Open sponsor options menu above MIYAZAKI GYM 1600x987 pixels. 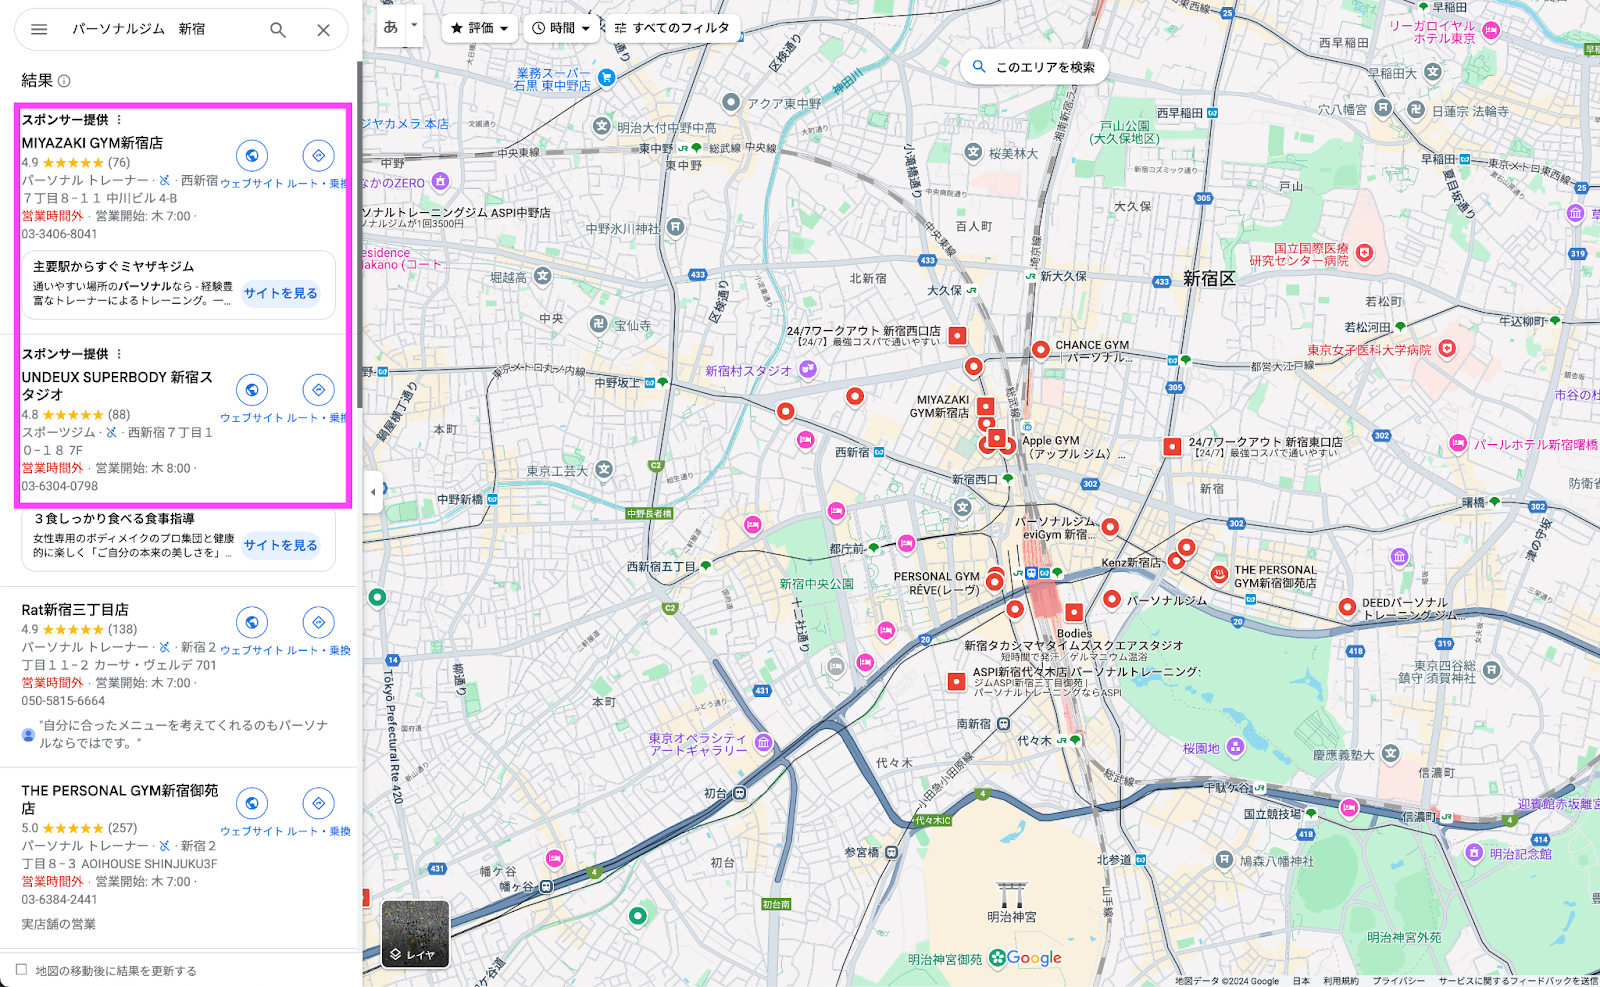click(119, 120)
